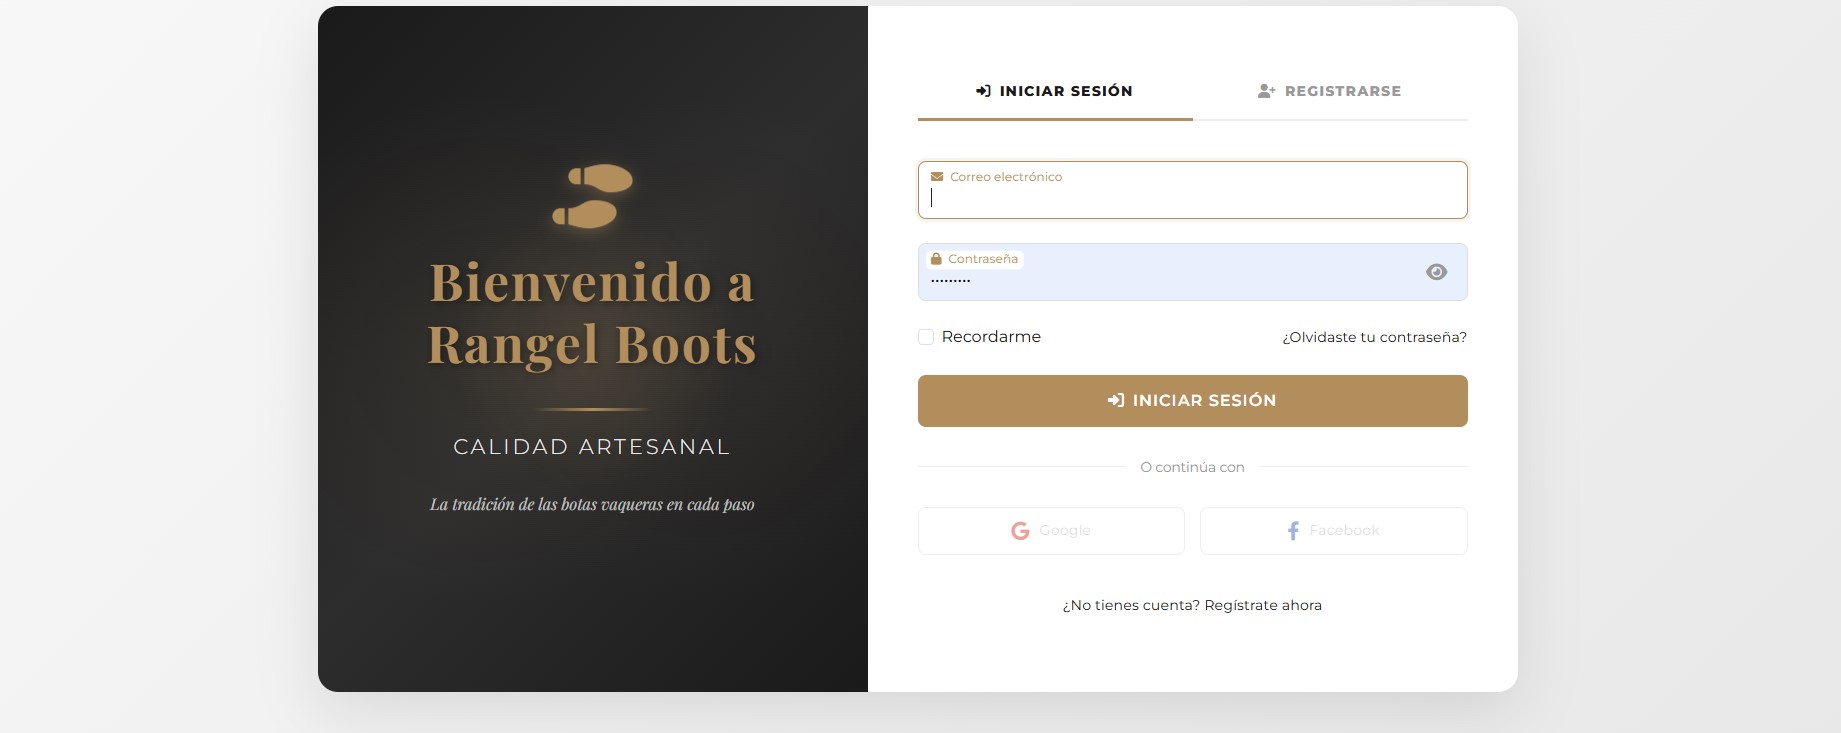Image resolution: width=1841 pixels, height=733 pixels.
Task: Focus the Contraseña password field
Action: 1193,272
